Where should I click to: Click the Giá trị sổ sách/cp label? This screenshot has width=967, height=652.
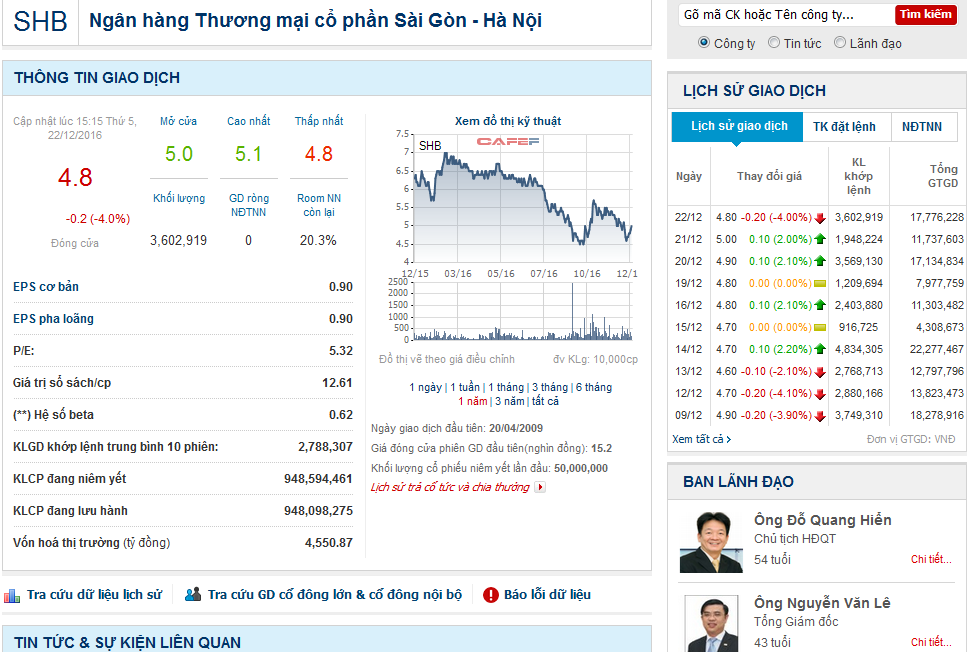coord(62,383)
